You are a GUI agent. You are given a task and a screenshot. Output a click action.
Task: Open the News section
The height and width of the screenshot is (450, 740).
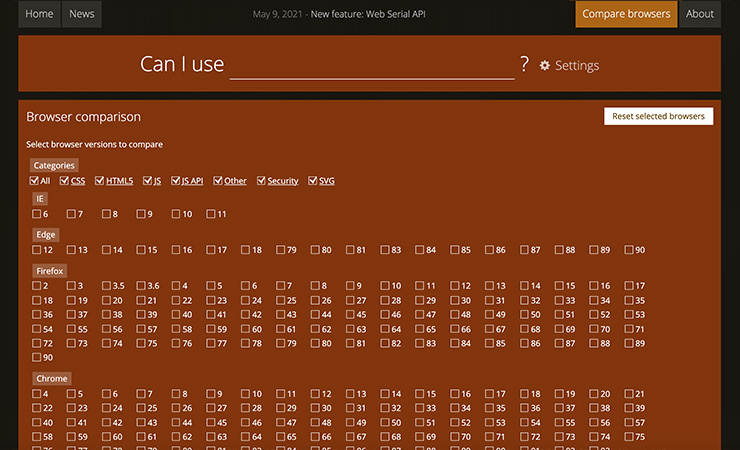82,14
